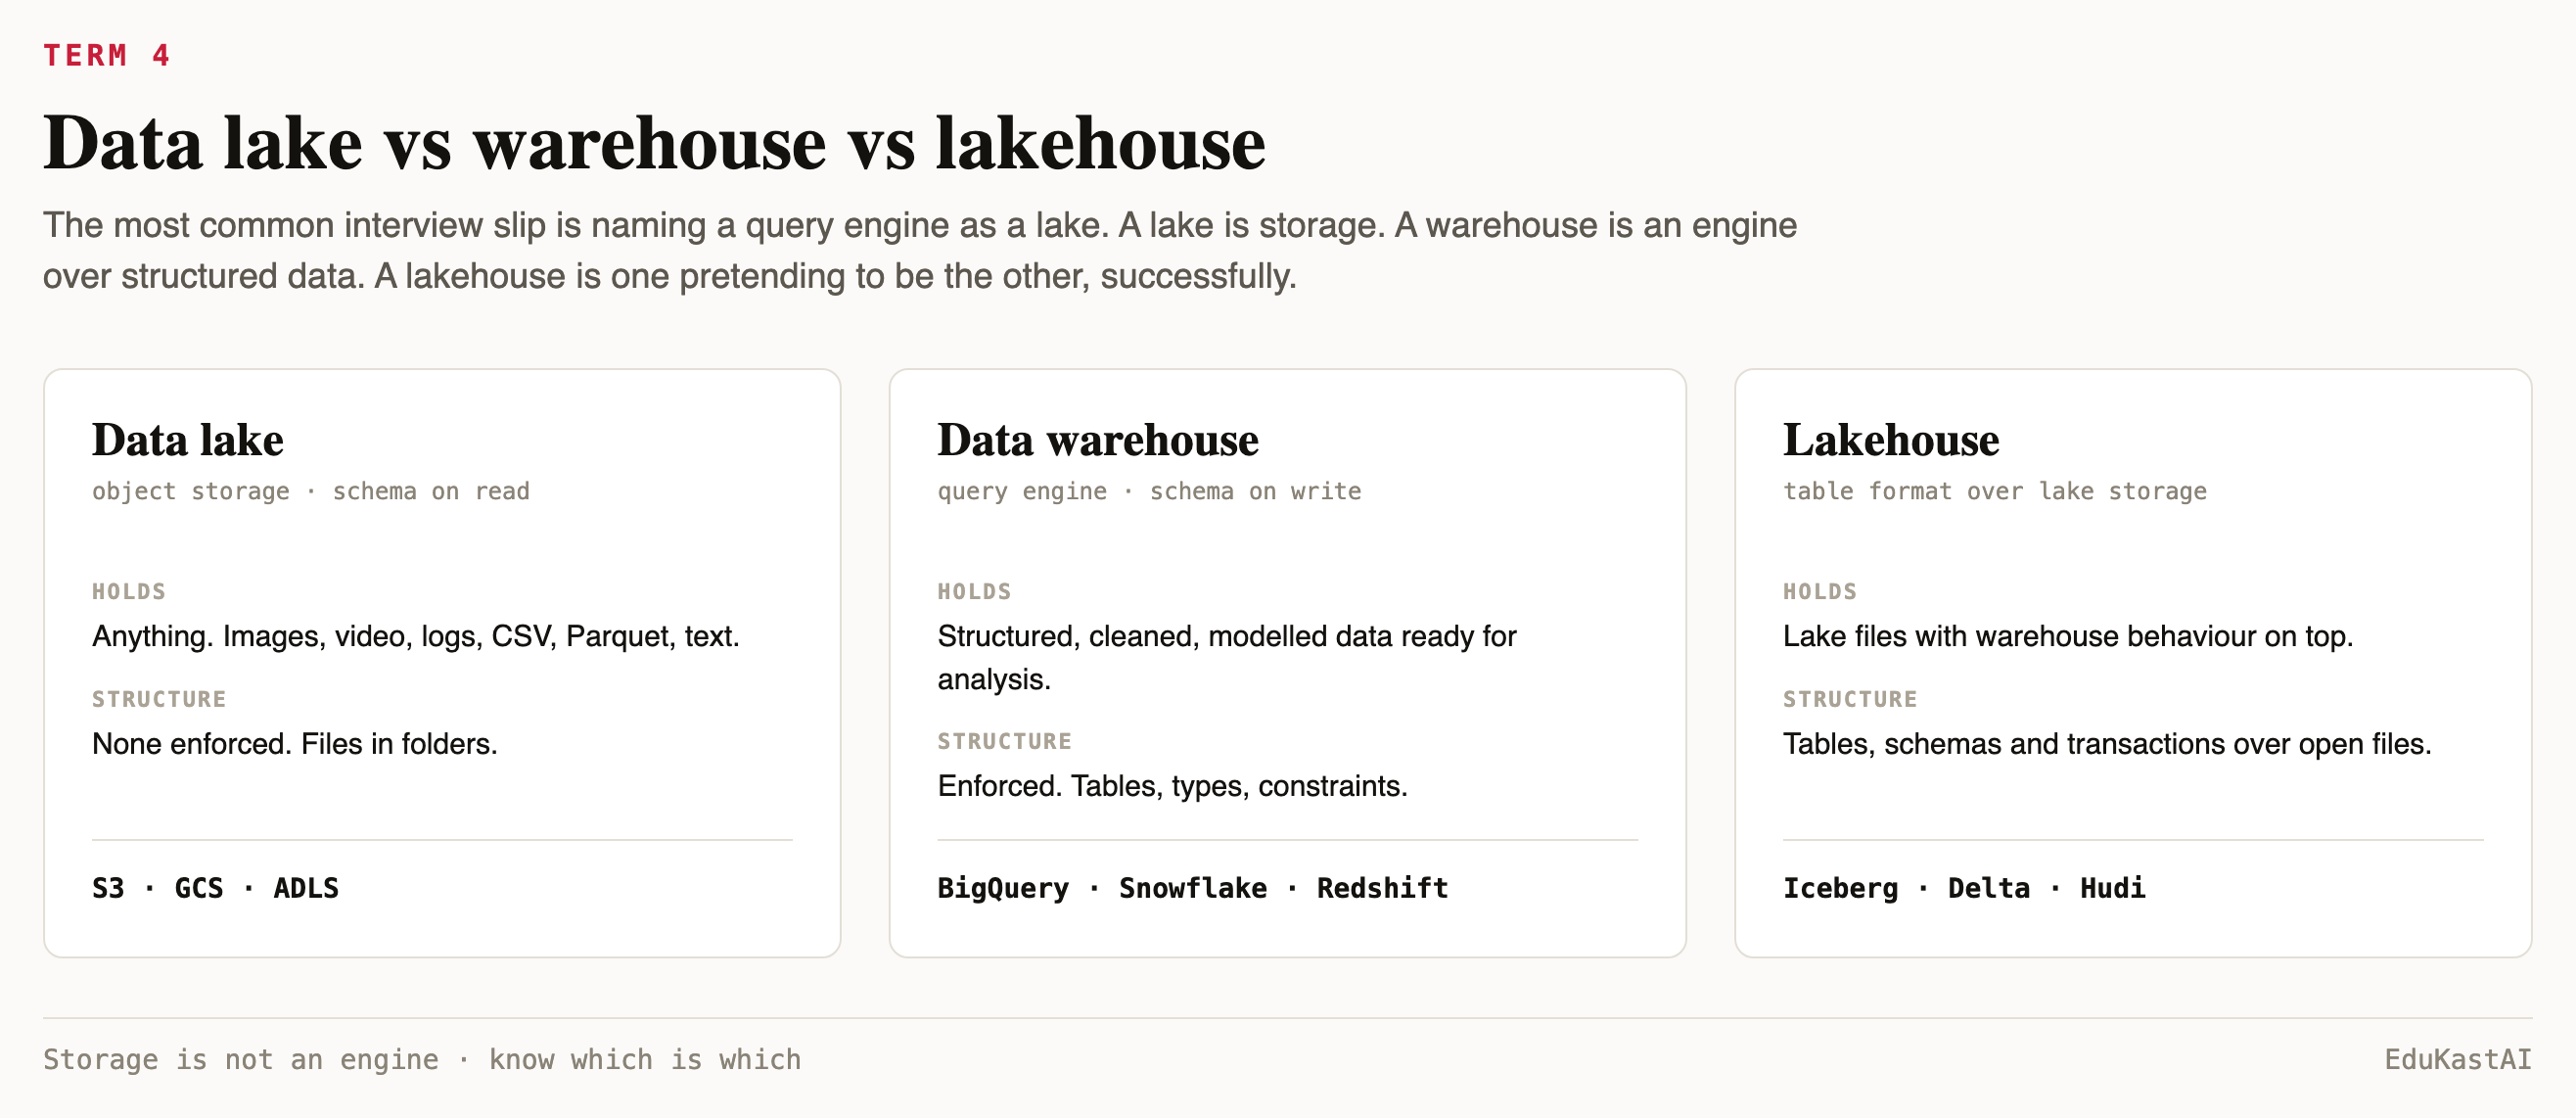Select 'table format over lake storage' subtitle
Image resolution: width=2576 pixels, height=1118 pixels.
[x=1995, y=491]
